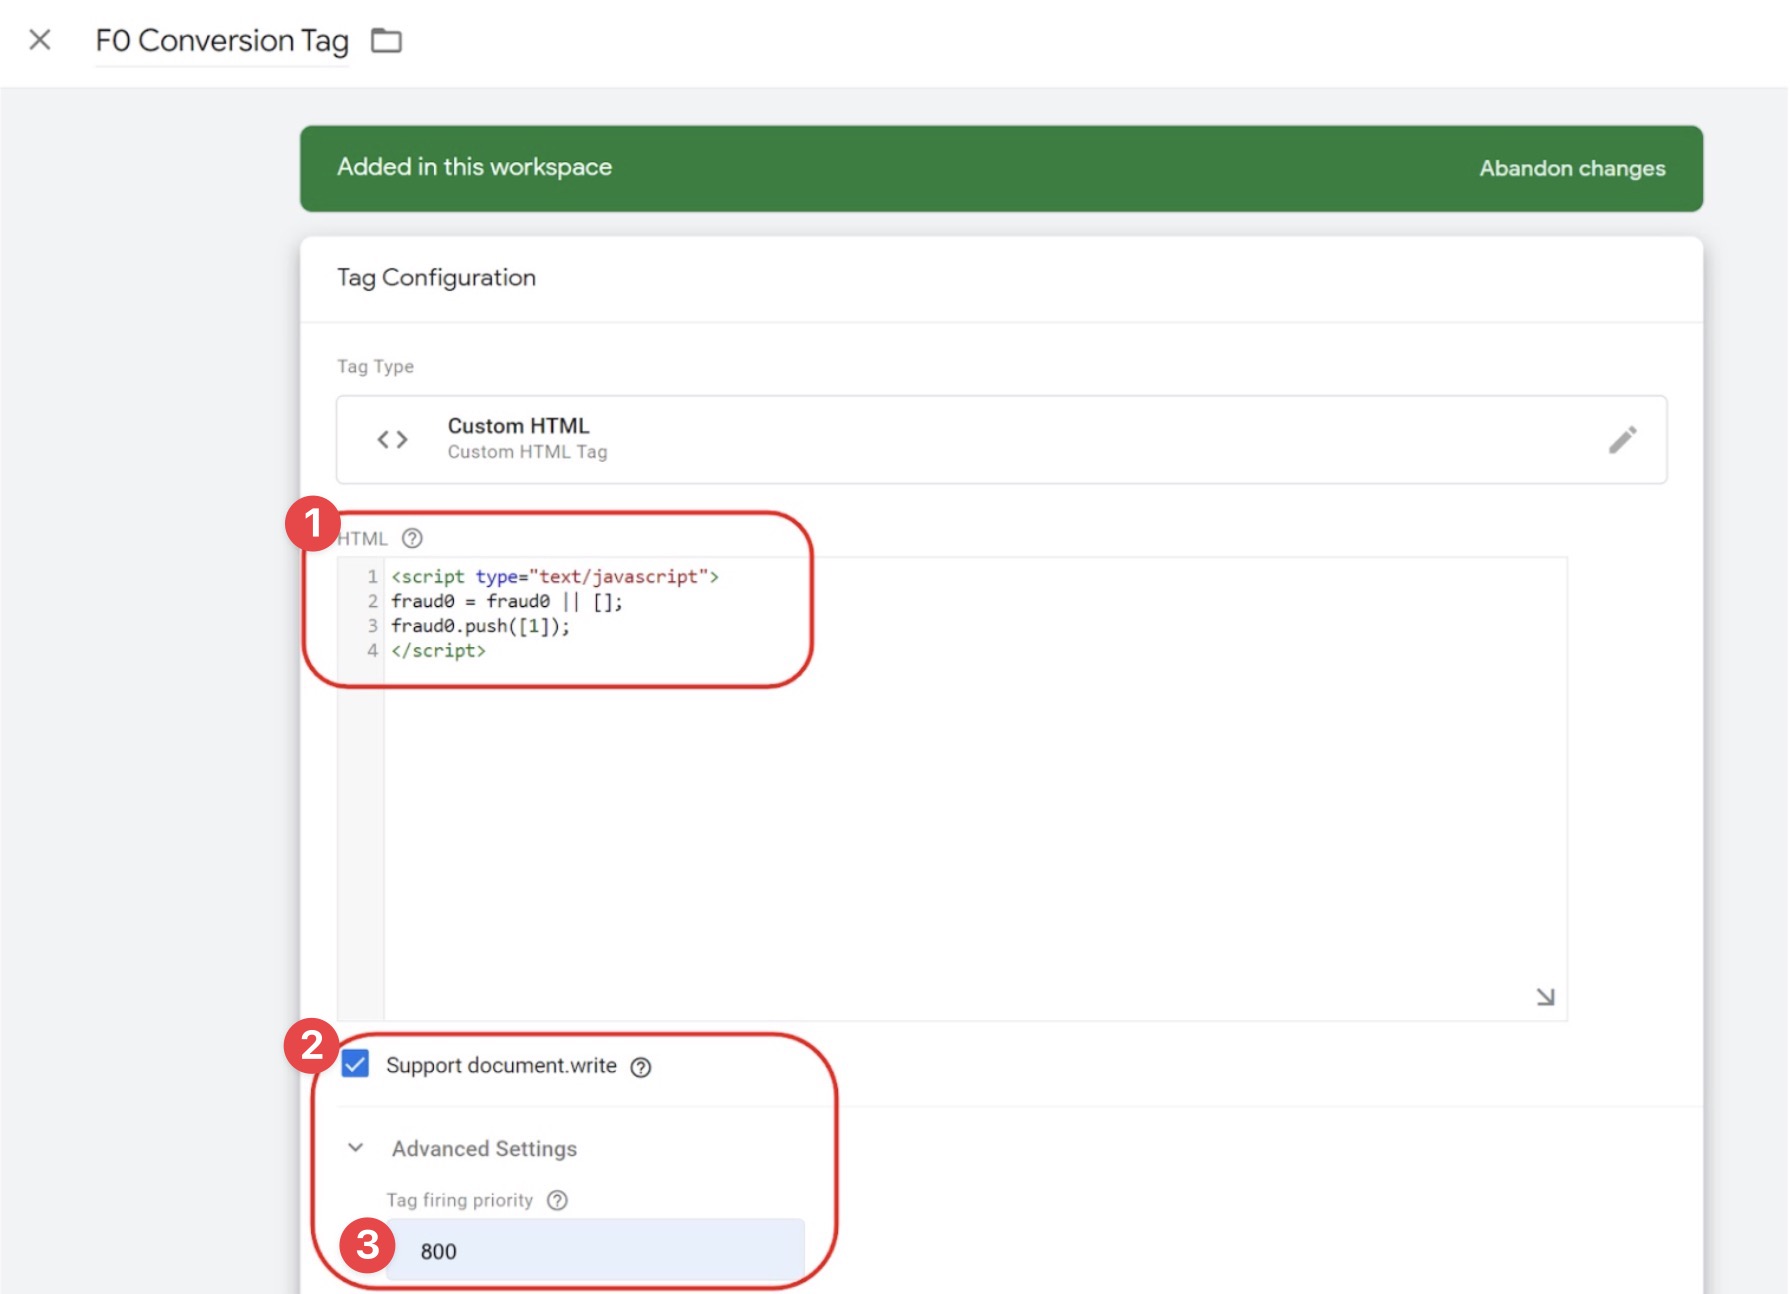View help for Support document.write
Viewport: 1790px width, 1294px height.
pos(643,1065)
